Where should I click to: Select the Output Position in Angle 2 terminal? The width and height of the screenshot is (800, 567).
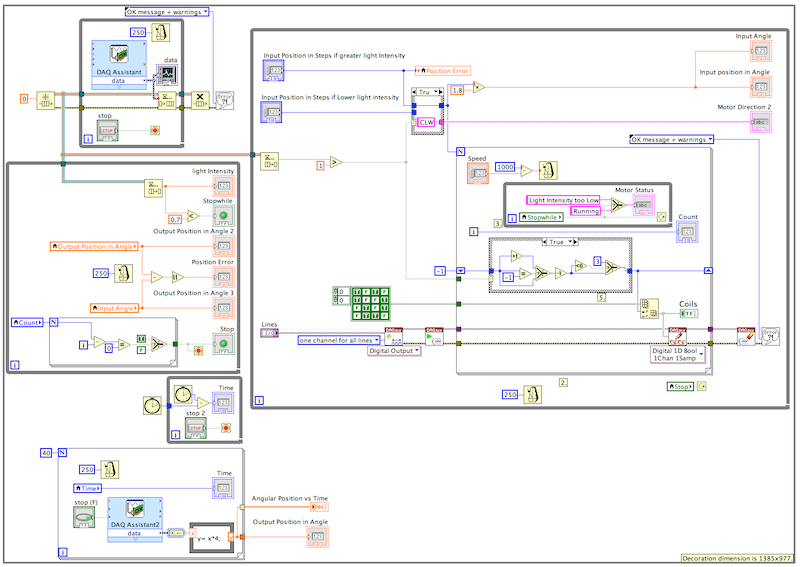[223, 246]
